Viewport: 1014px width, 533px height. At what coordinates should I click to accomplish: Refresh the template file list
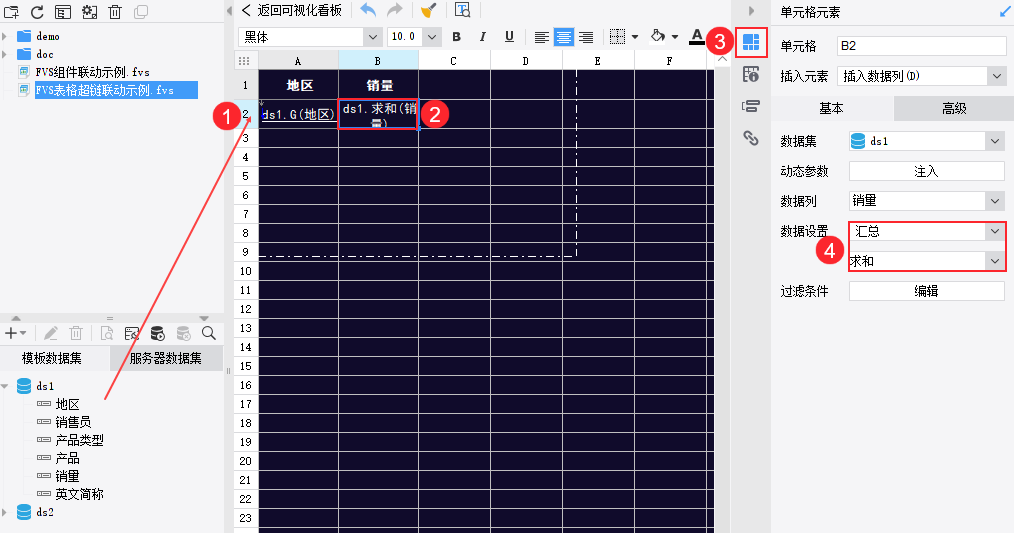(38, 12)
